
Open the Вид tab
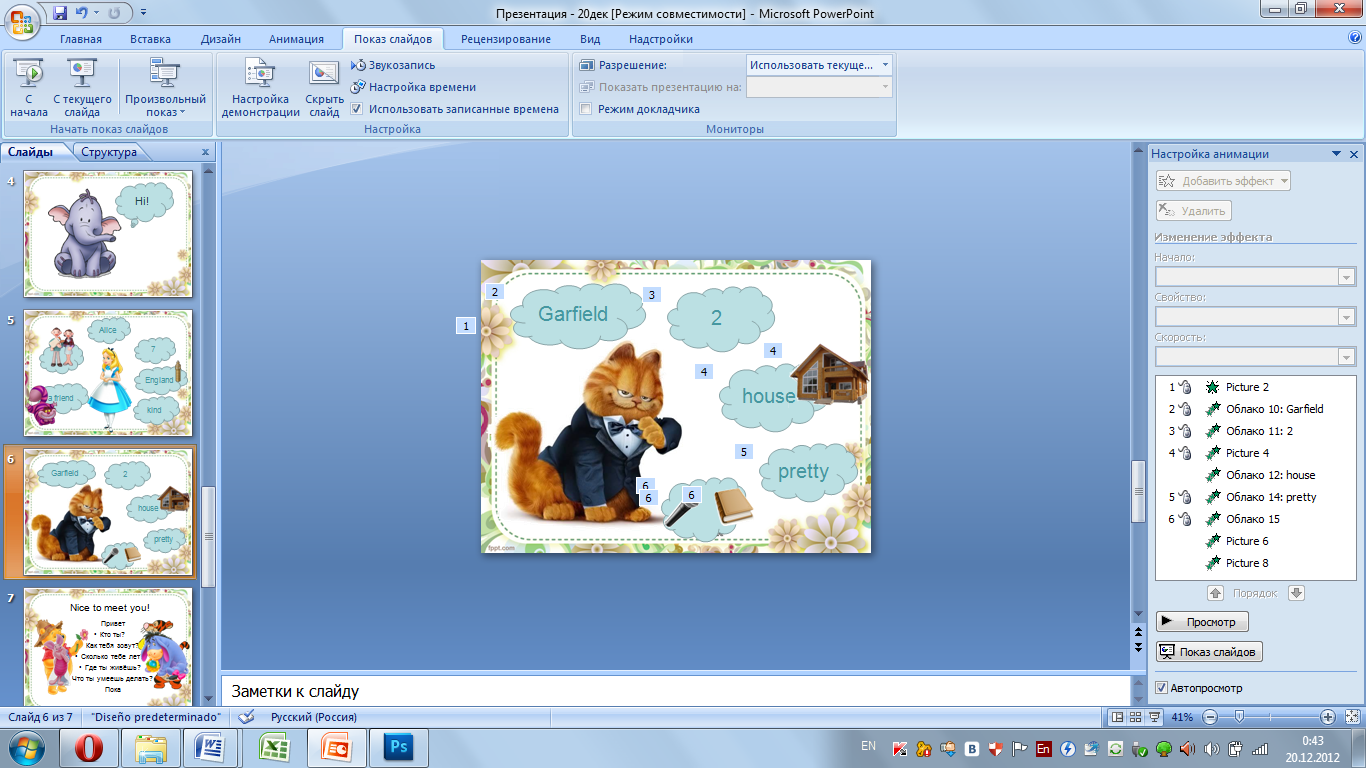590,39
